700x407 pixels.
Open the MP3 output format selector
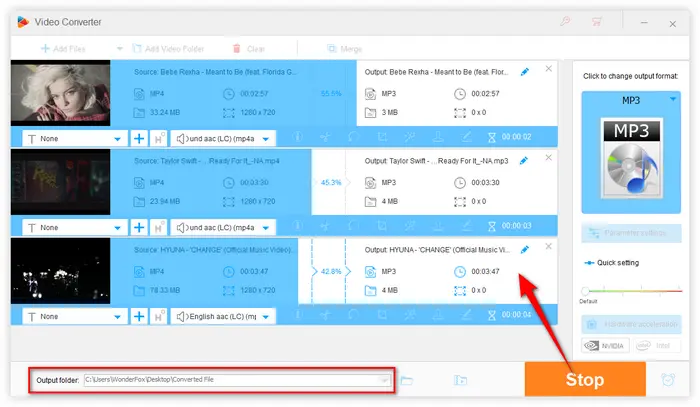coord(631,100)
